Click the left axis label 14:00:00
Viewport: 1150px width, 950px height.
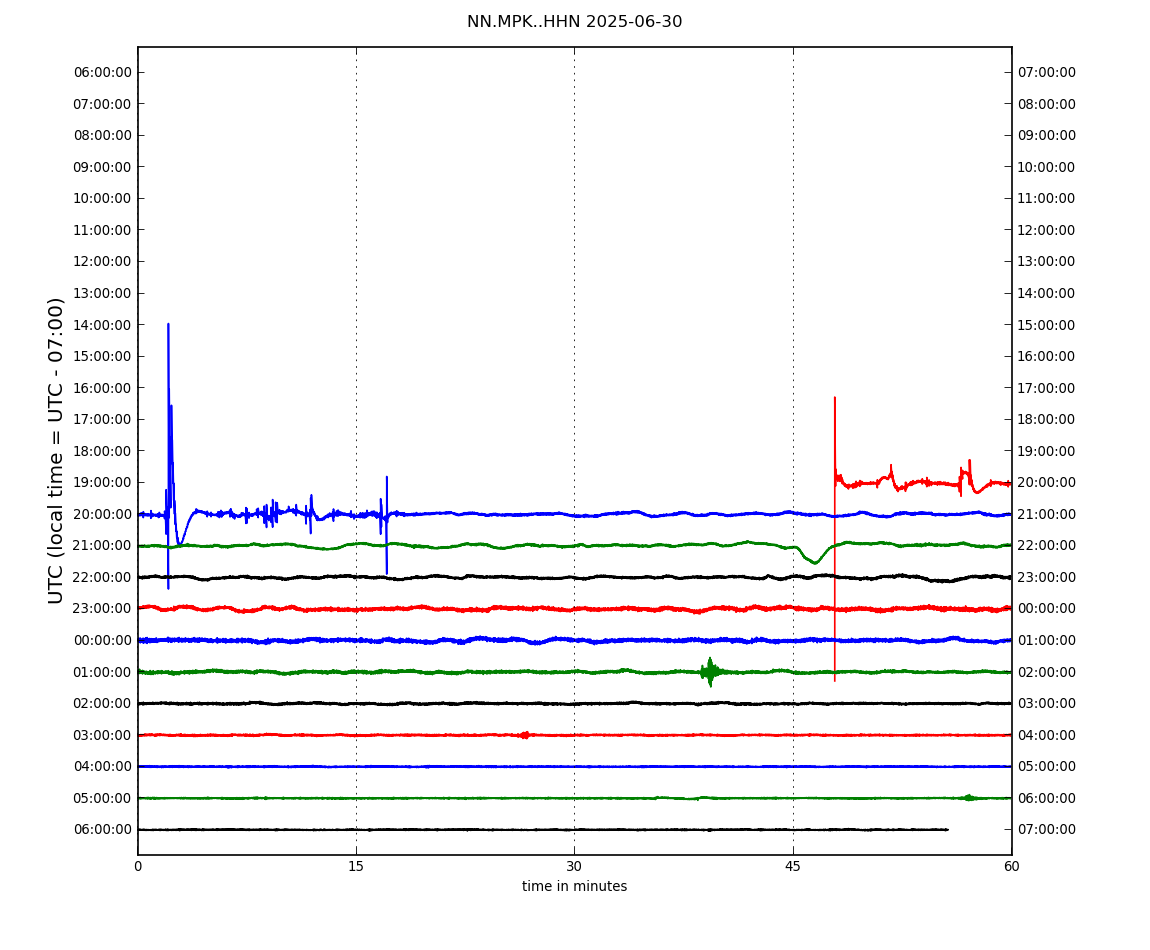[x=103, y=325]
